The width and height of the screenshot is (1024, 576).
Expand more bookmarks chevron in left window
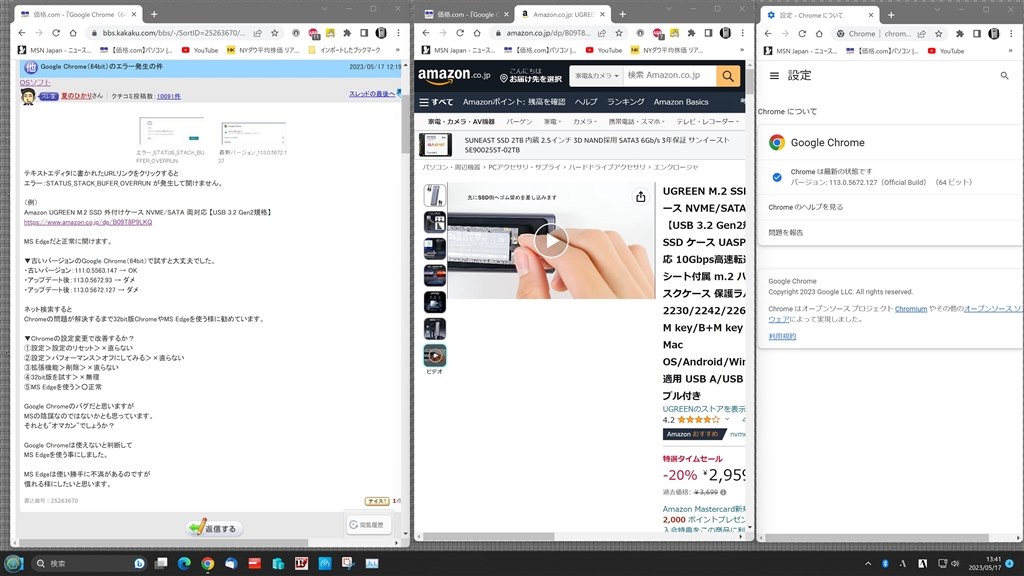tap(398, 50)
